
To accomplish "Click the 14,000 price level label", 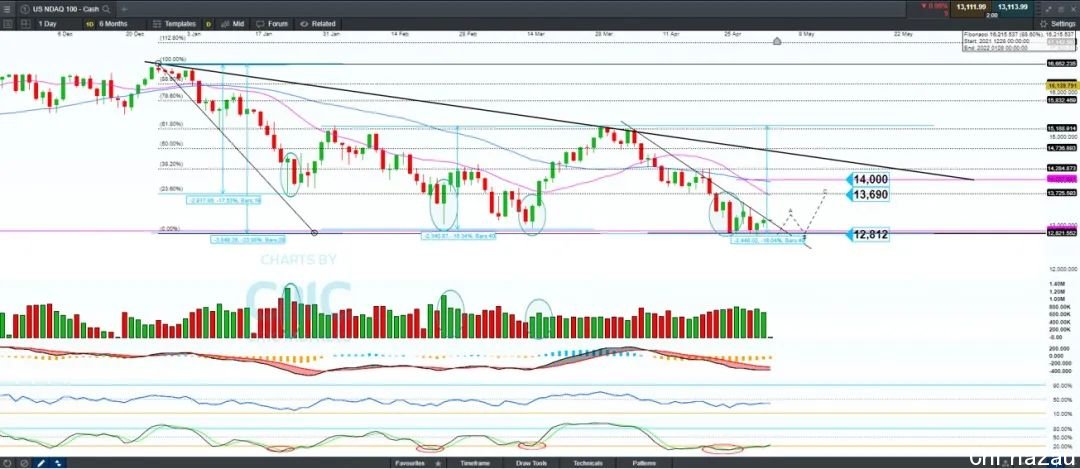I will coord(867,179).
